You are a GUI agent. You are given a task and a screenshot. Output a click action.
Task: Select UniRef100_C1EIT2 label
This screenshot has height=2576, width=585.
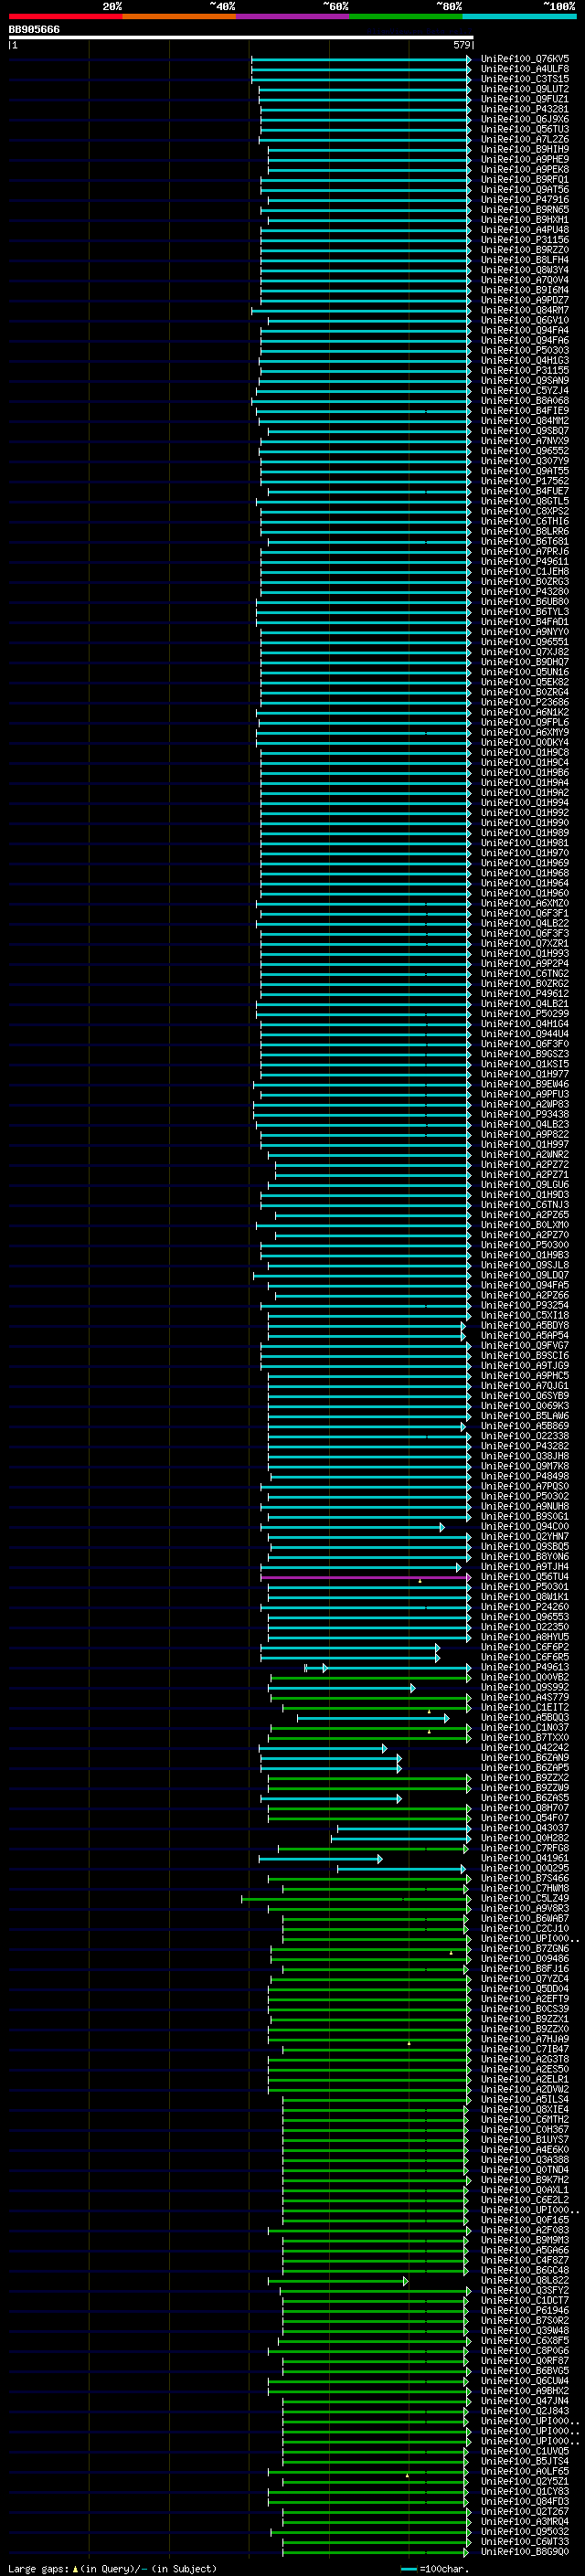(525, 1708)
